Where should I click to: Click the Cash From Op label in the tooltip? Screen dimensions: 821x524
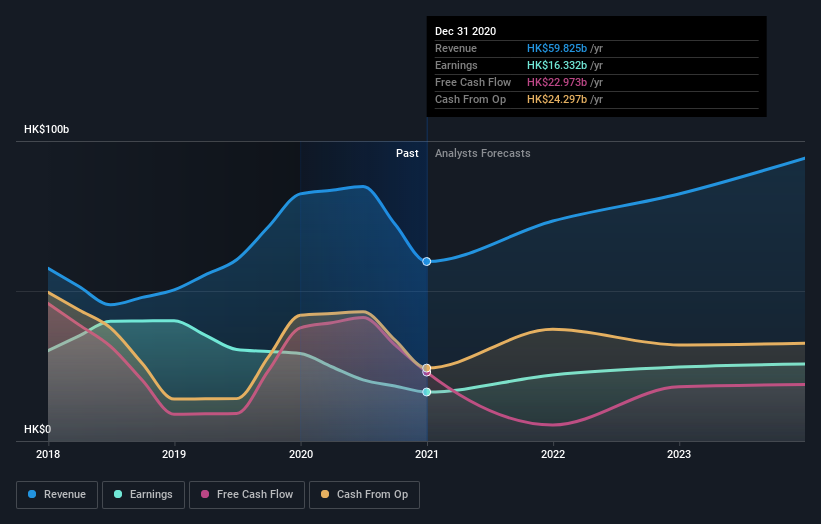click(470, 99)
